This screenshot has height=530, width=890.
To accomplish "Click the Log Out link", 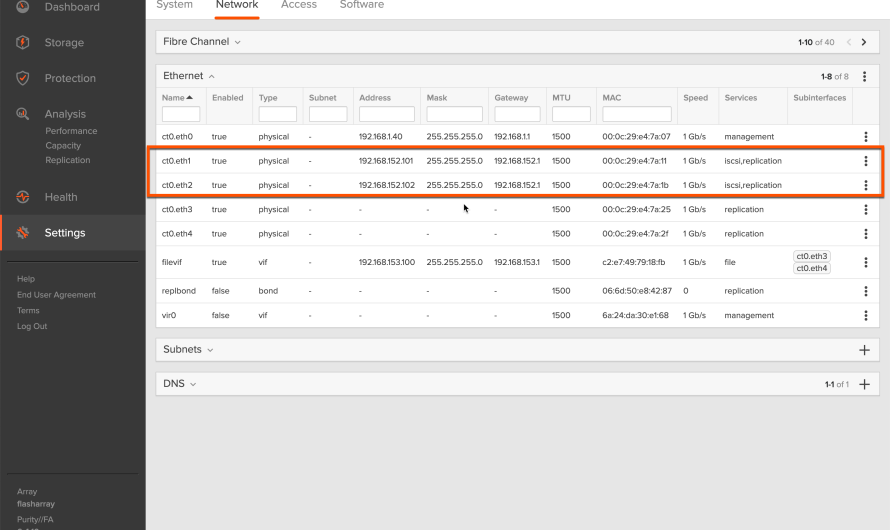I will click(x=32, y=326).
